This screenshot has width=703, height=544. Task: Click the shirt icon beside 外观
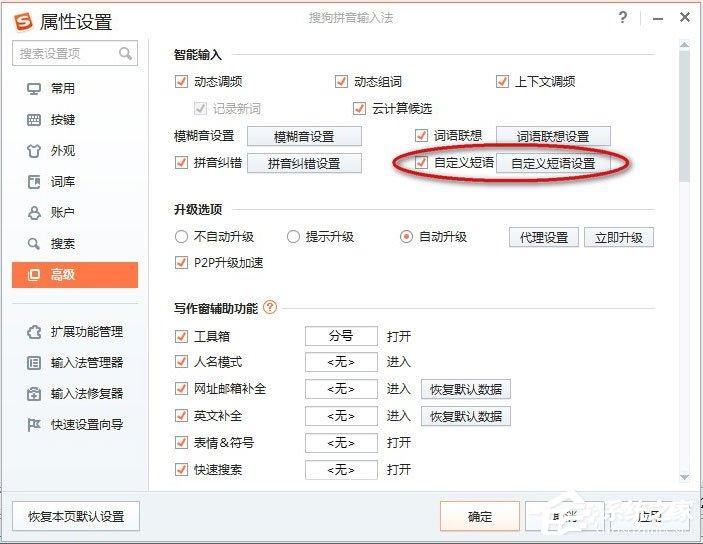34,151
